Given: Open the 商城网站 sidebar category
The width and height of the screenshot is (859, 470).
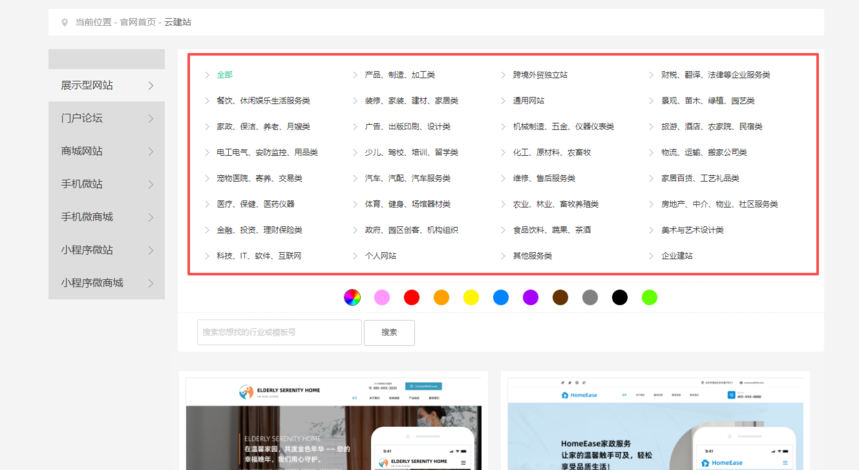Looking at the screenshot, I should [82, 151].
